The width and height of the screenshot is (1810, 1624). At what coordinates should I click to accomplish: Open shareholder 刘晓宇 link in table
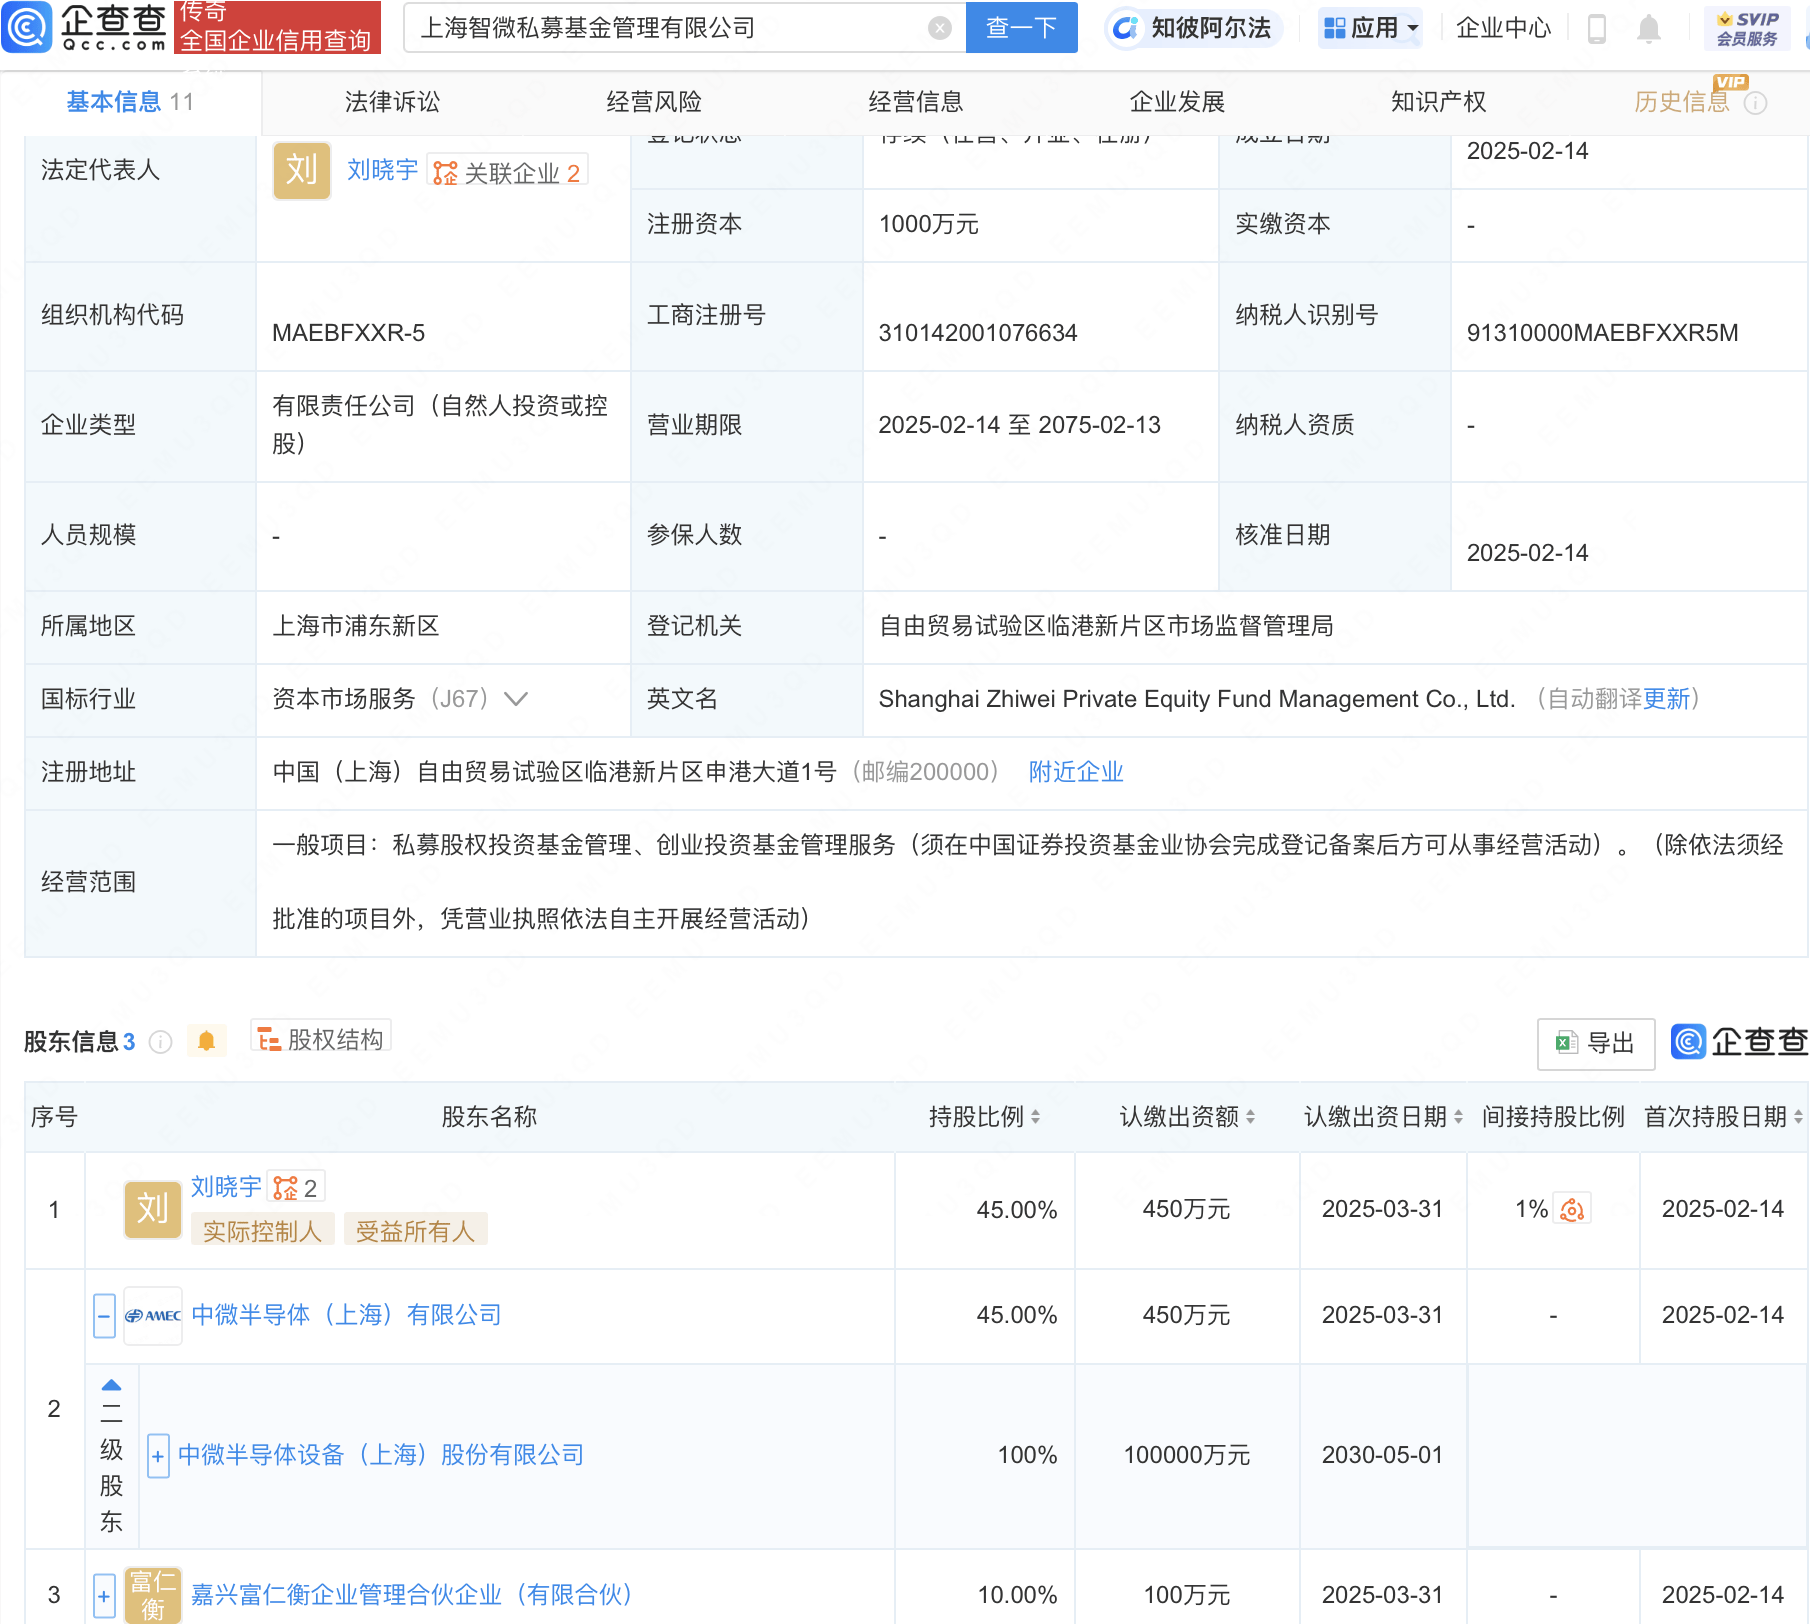click(226, 1187)
